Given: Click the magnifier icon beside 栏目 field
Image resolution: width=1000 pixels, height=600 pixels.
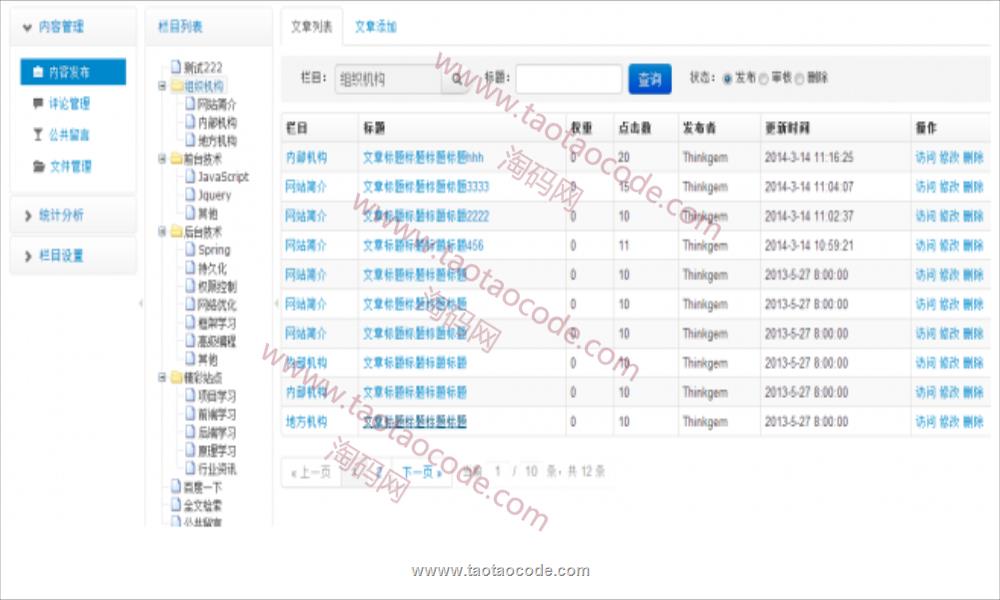Looking at the screenshot, I should tap(457, 79).
